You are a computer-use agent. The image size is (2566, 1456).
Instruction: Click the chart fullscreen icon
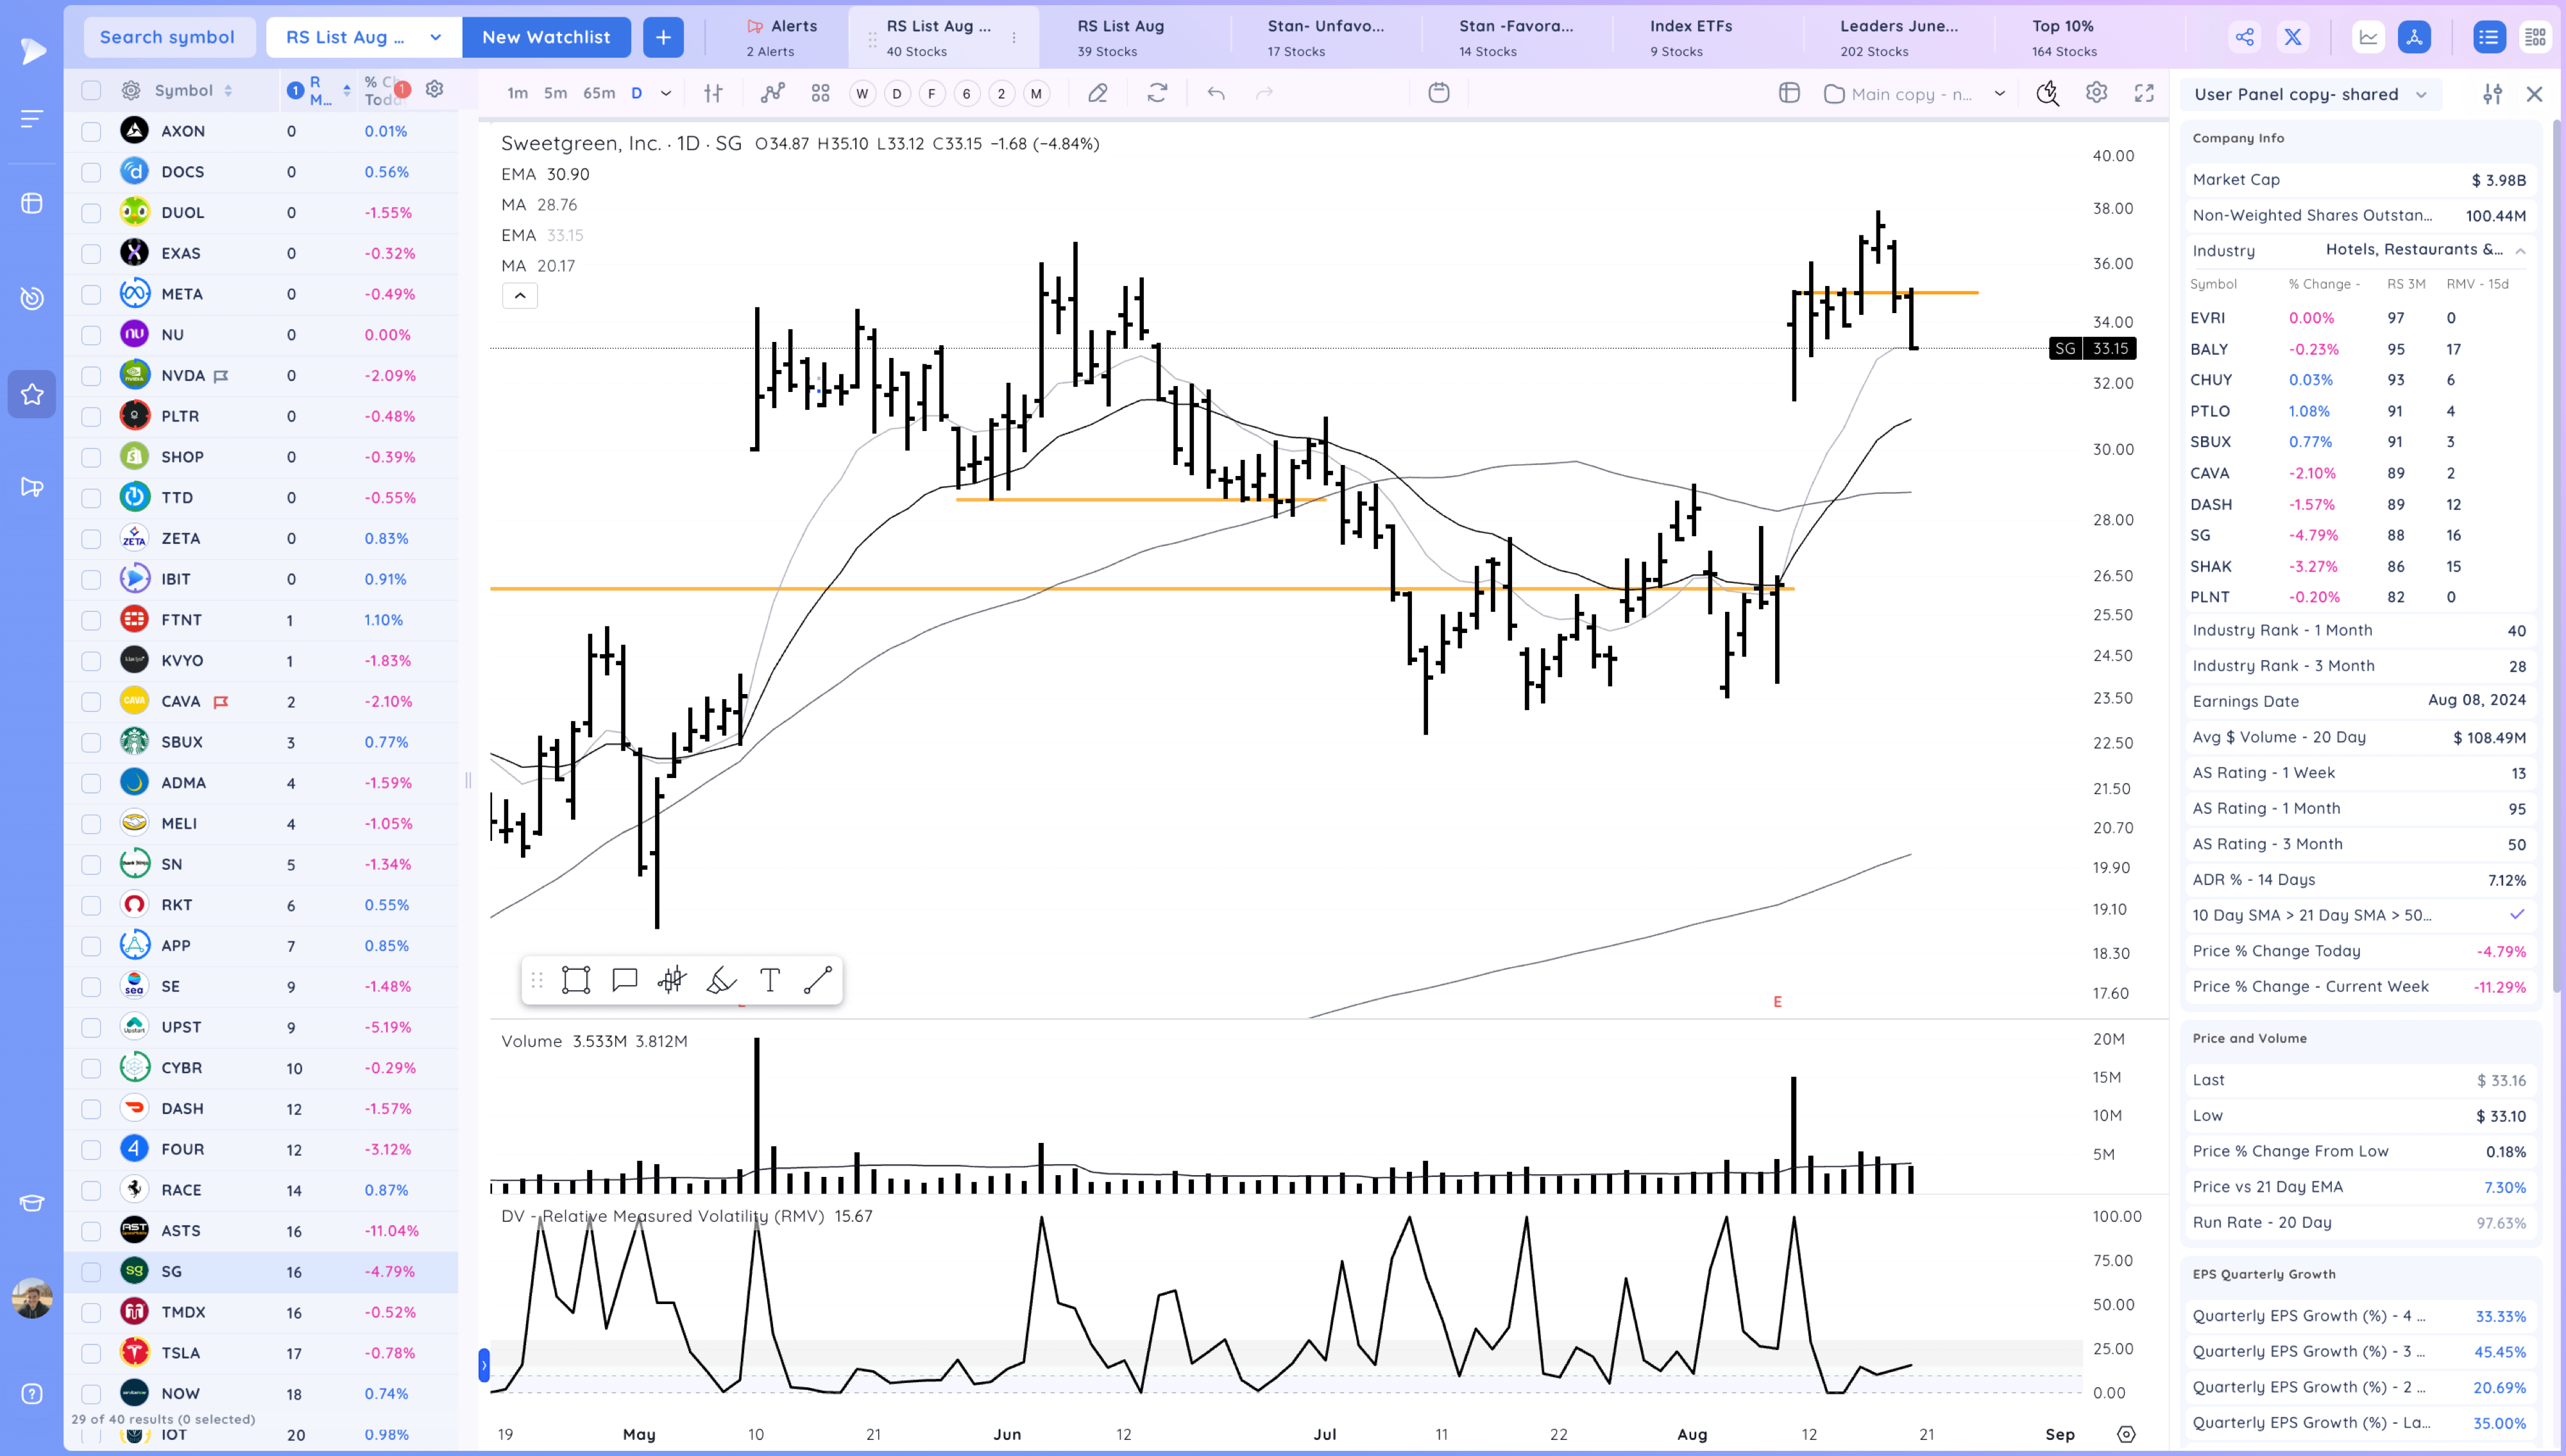coord(2144,93)
